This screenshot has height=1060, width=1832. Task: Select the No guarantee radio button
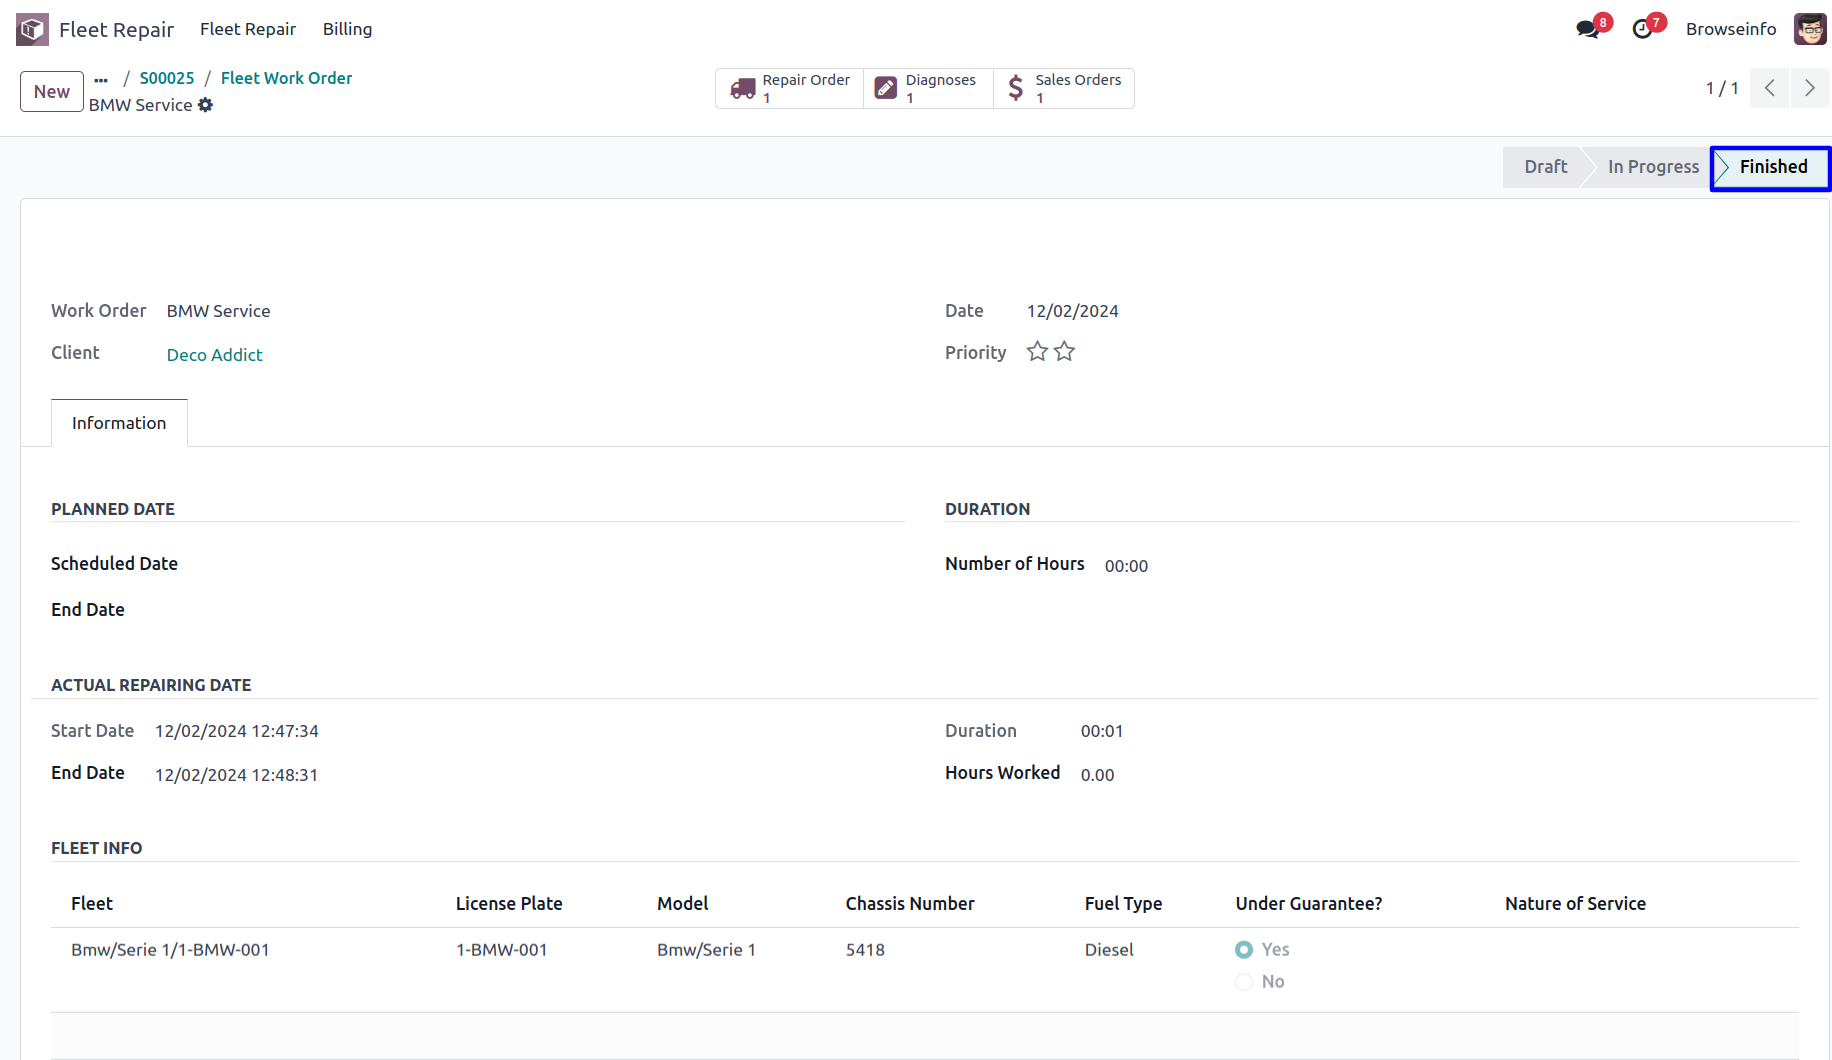[1244, 982]
